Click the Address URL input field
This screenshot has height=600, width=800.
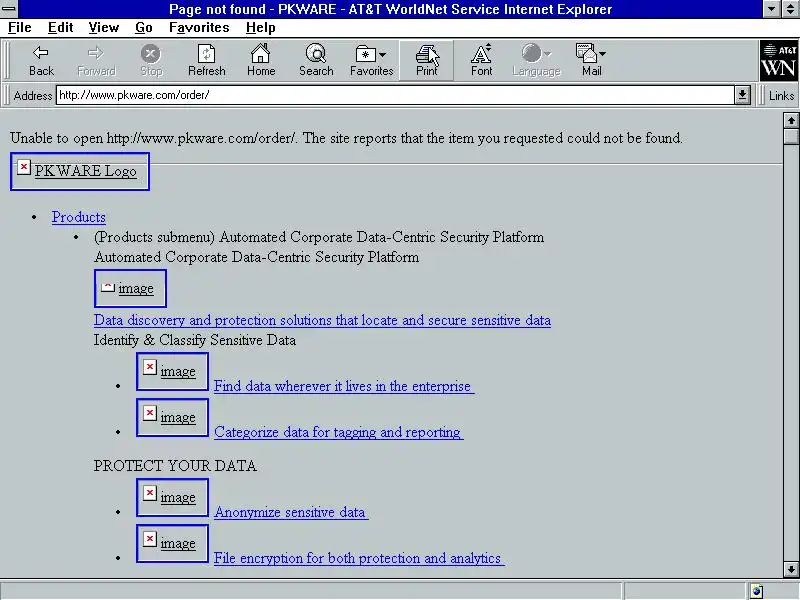[x=395, y=95]
